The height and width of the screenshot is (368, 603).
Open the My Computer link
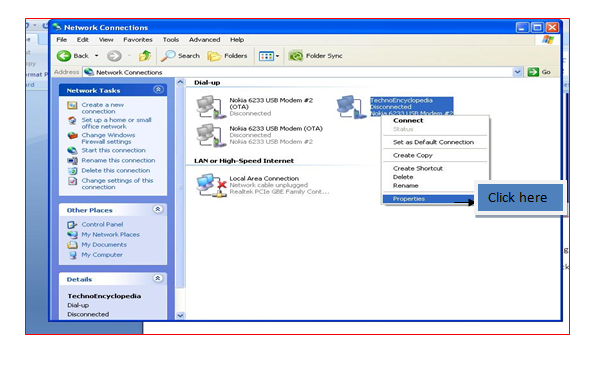(102, 255)
